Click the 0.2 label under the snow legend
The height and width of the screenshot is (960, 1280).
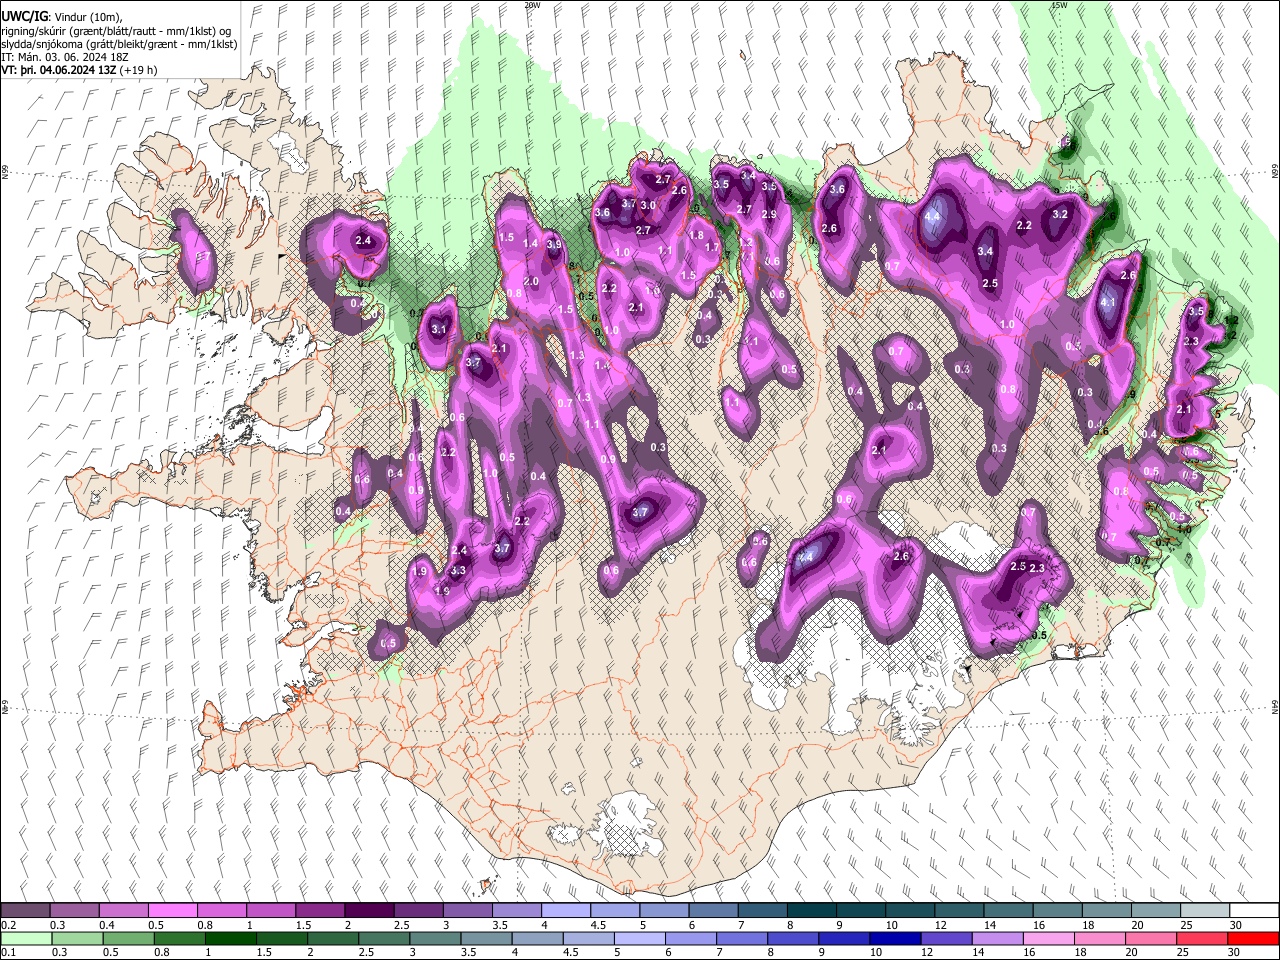(x=9, y=925)
